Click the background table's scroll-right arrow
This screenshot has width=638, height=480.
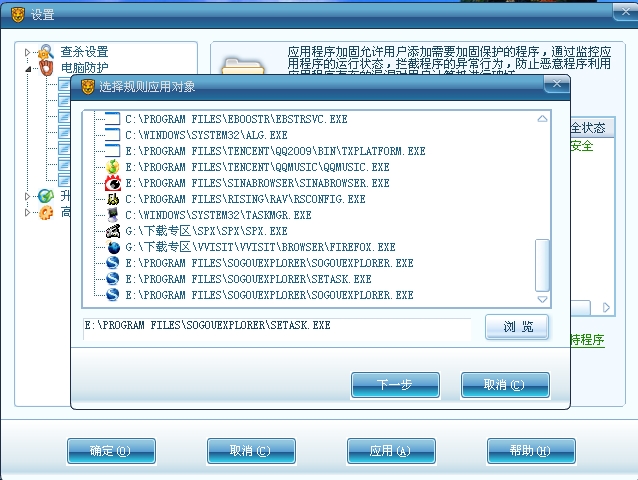click(606, 308)
